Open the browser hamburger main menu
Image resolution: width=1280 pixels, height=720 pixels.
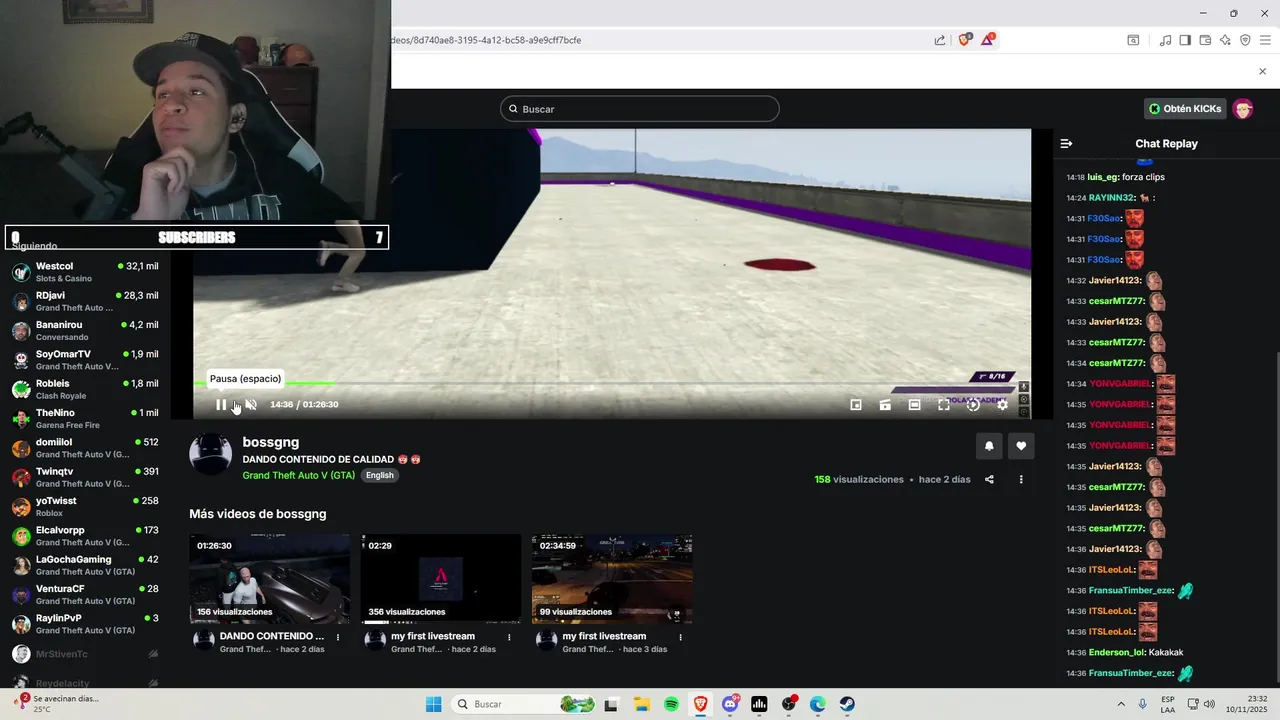click(1265, 40)
